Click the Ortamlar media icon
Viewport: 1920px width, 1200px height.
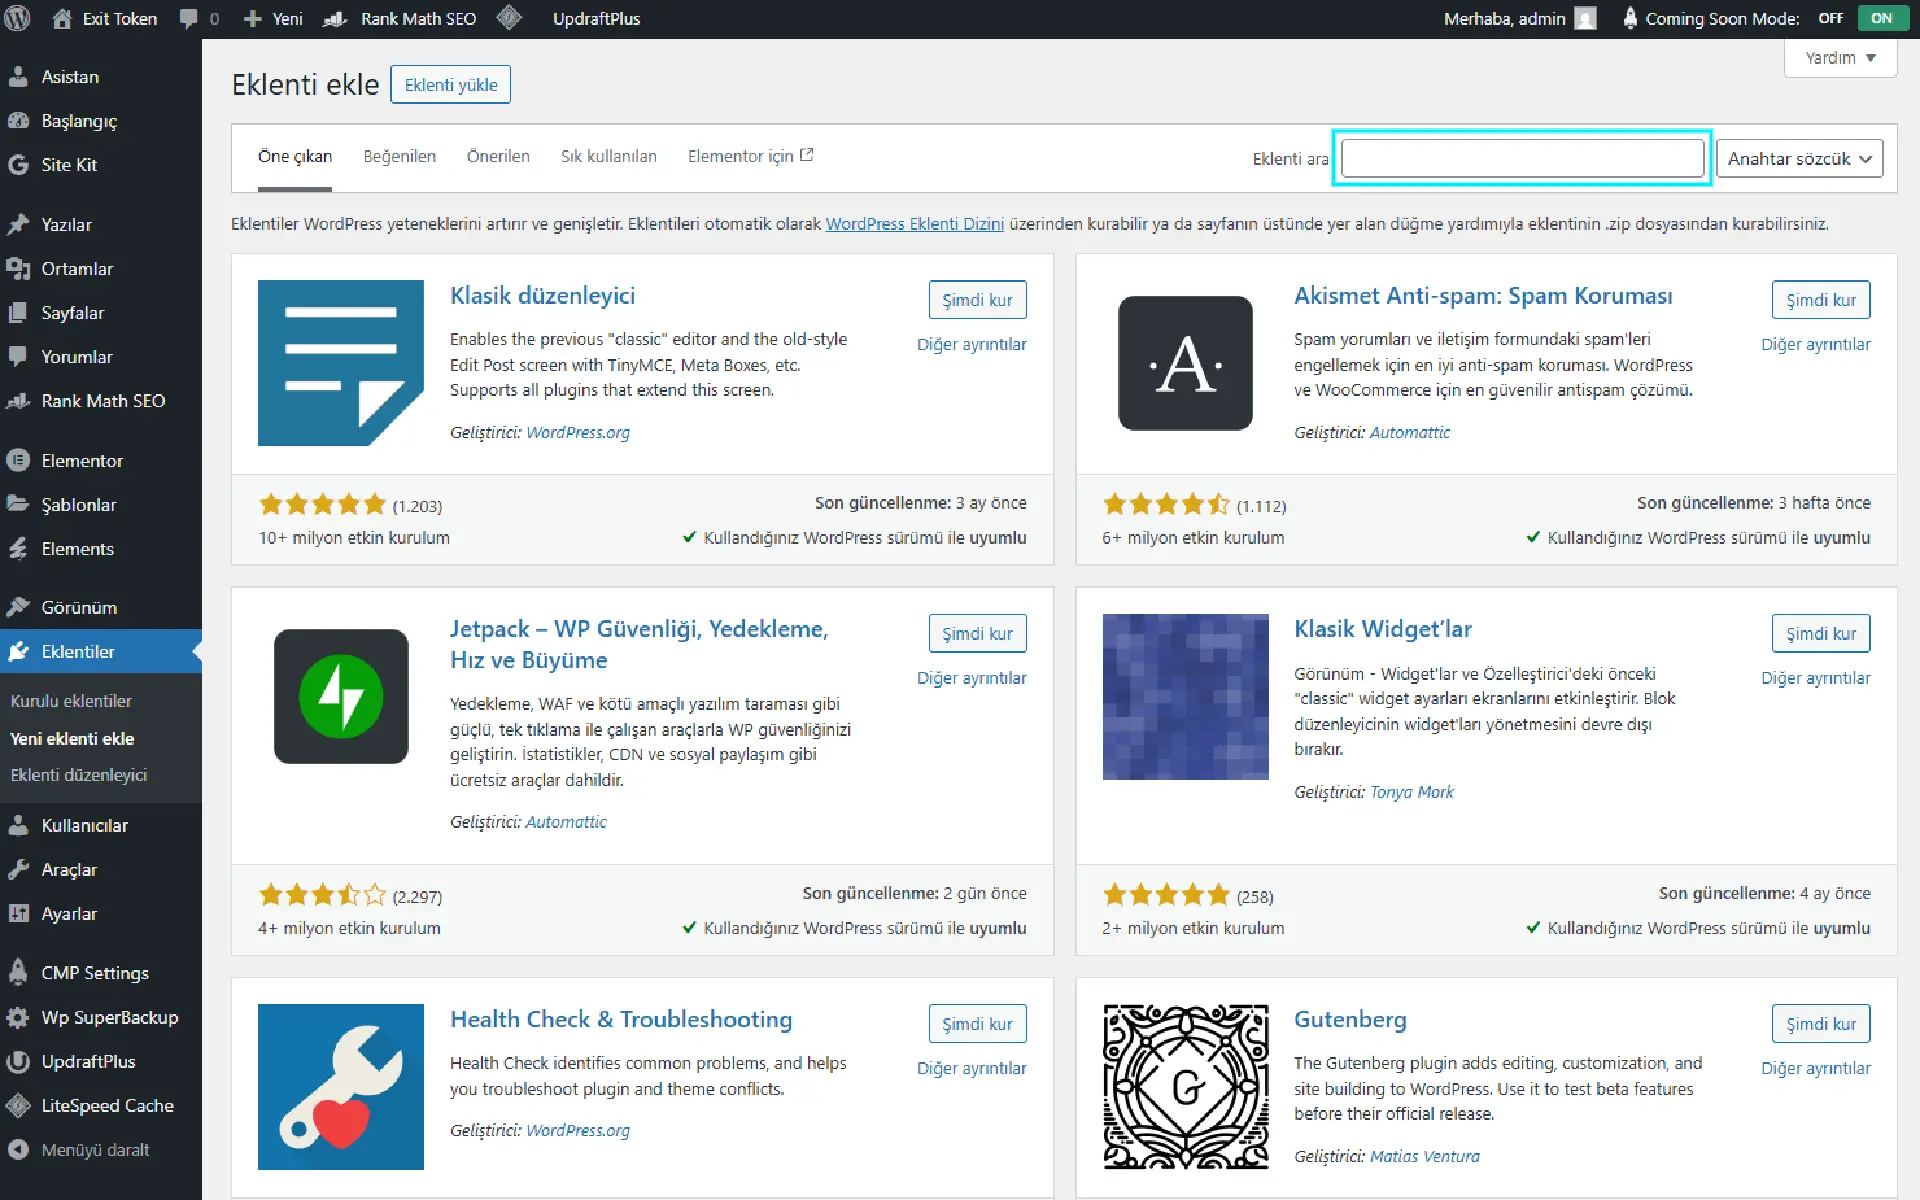(18, 268)
